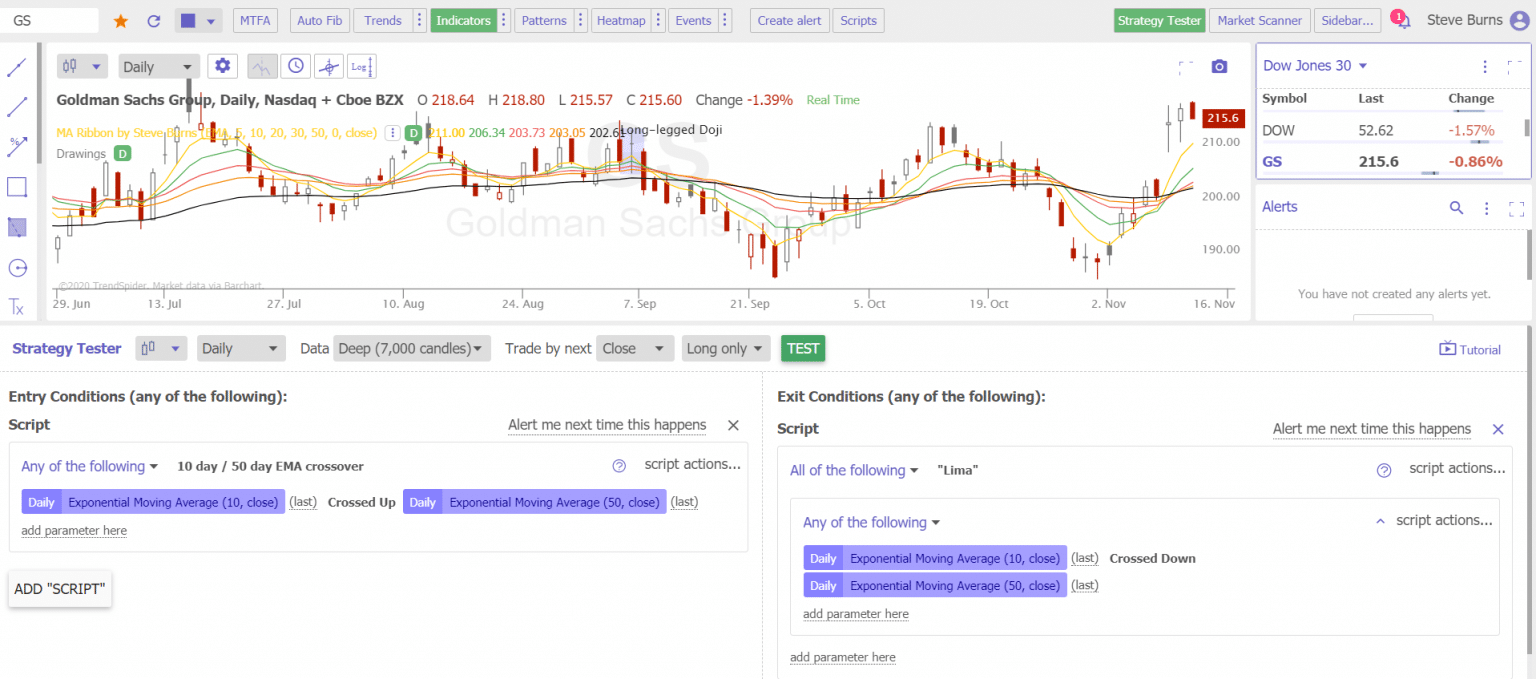Collapse the Any of the following exit group

pyautogui.click(x=1380, y=520)
